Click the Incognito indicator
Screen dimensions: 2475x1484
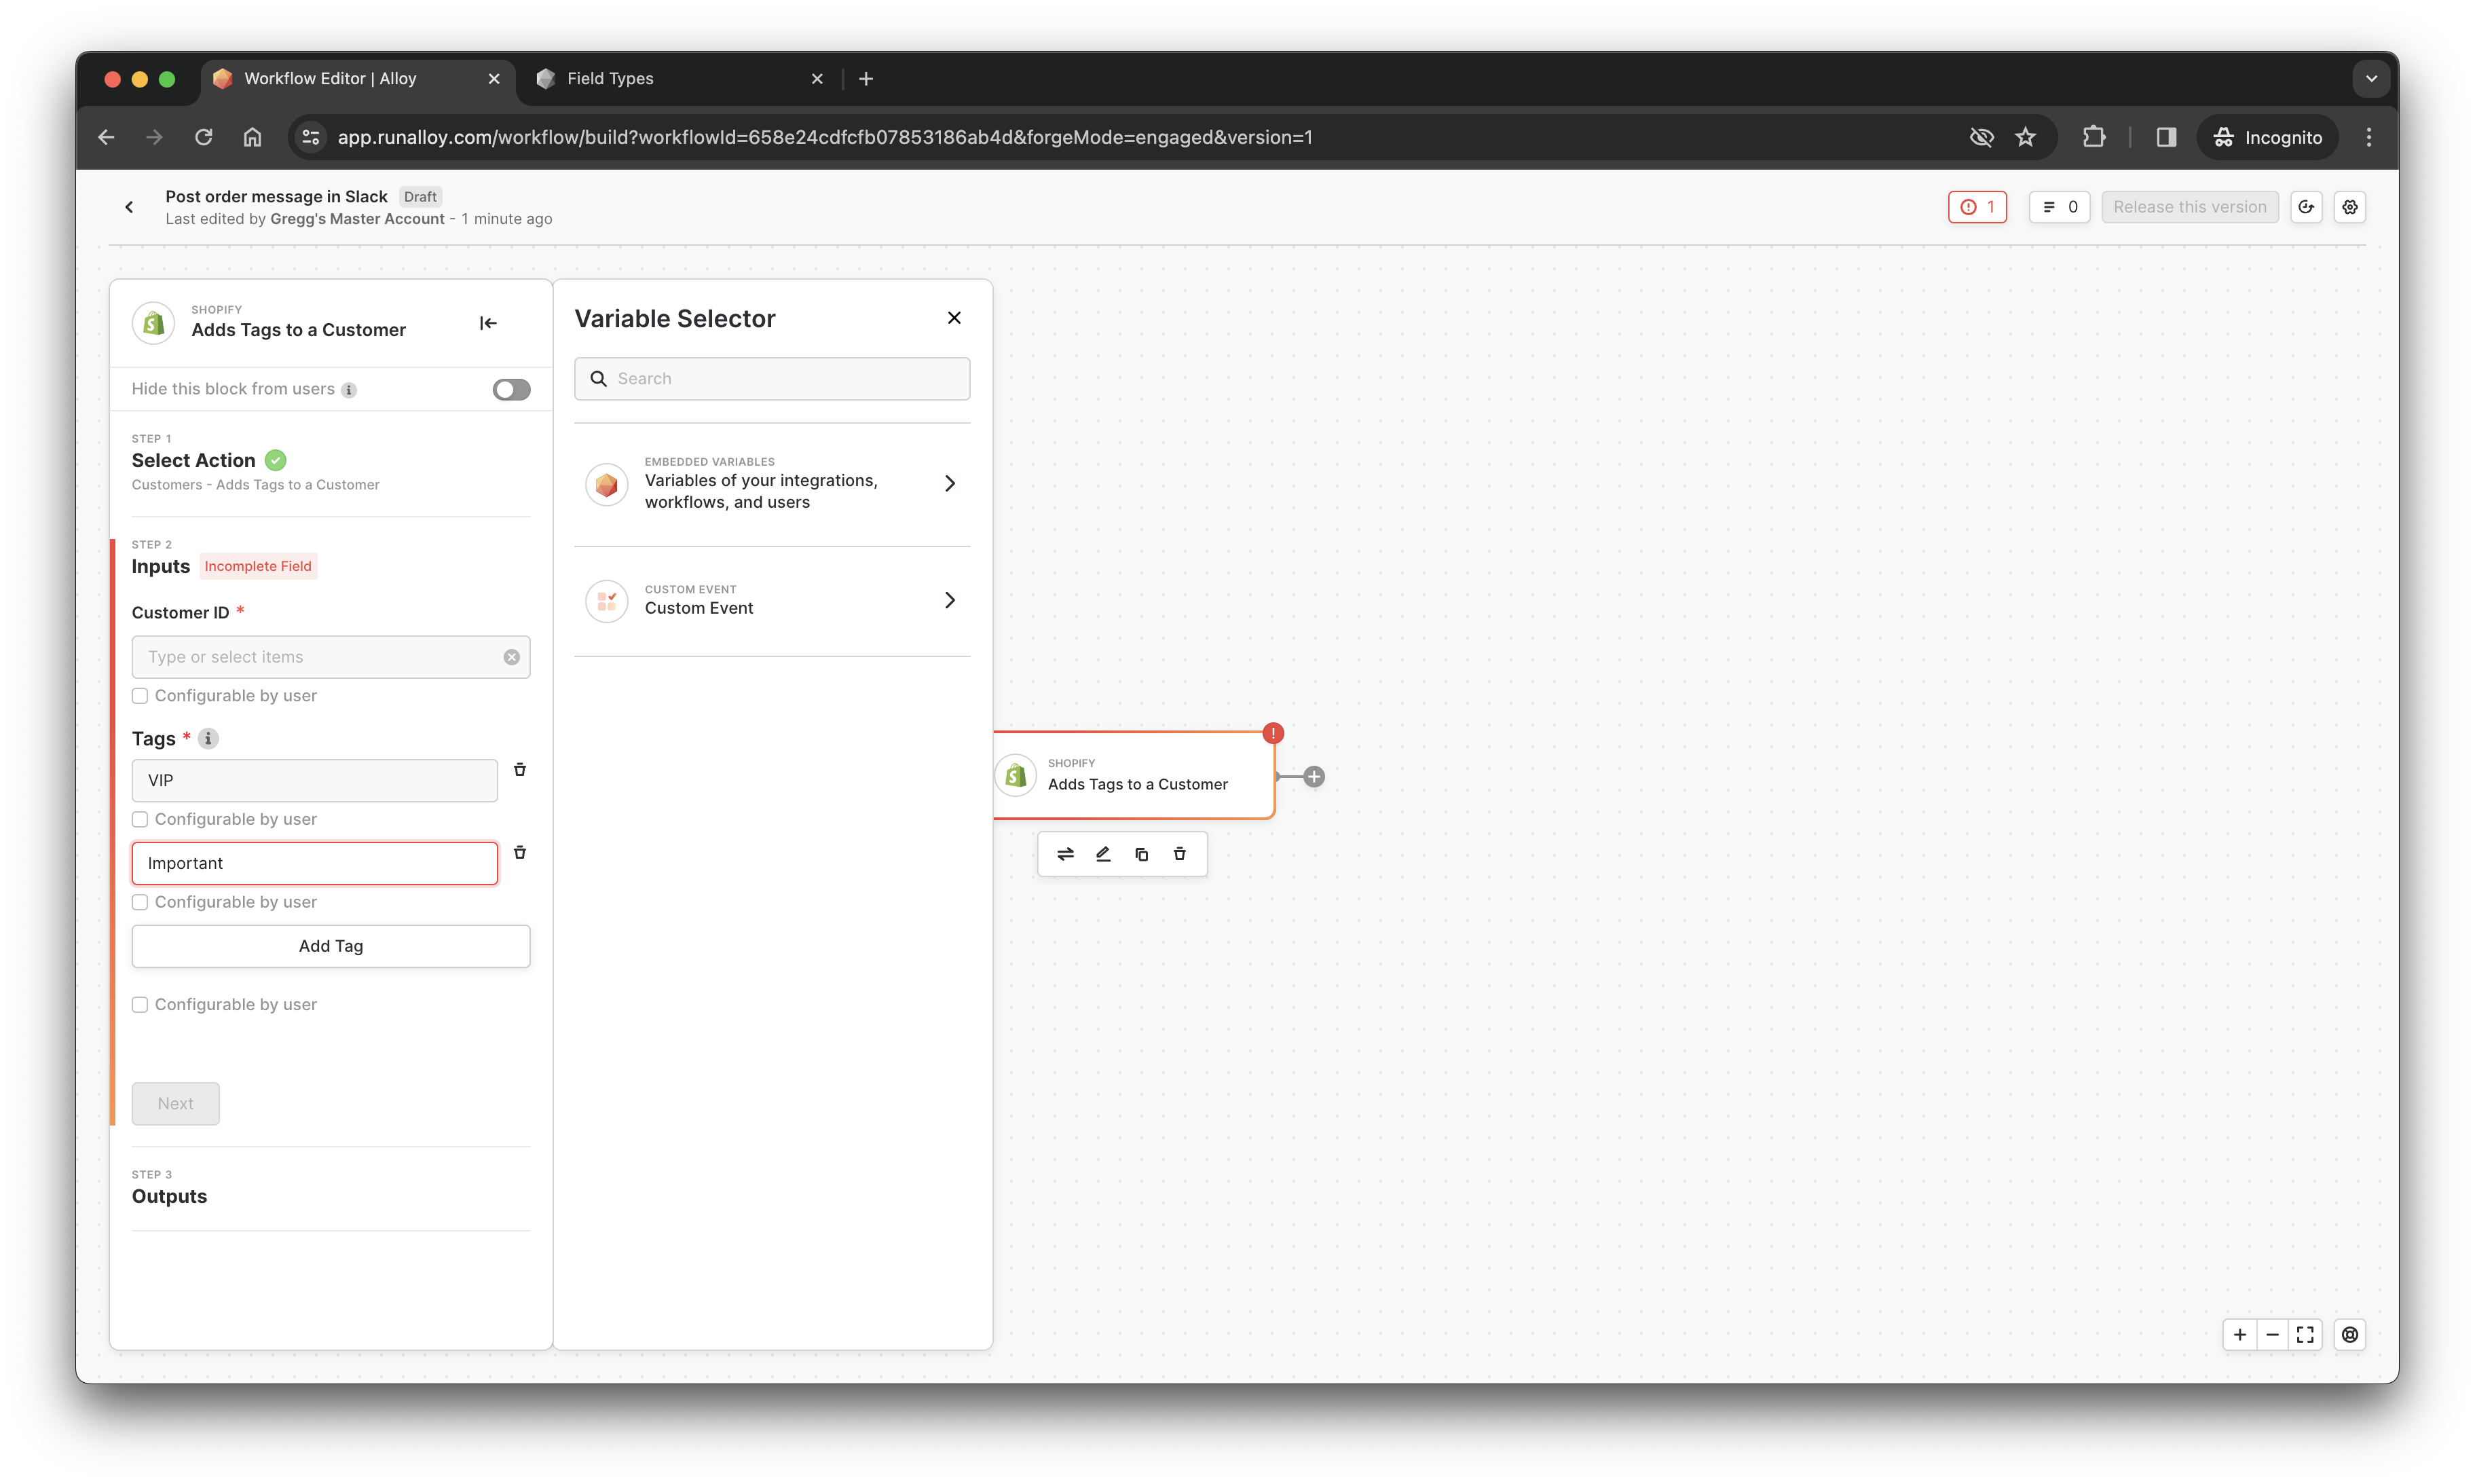point(2267,137)
